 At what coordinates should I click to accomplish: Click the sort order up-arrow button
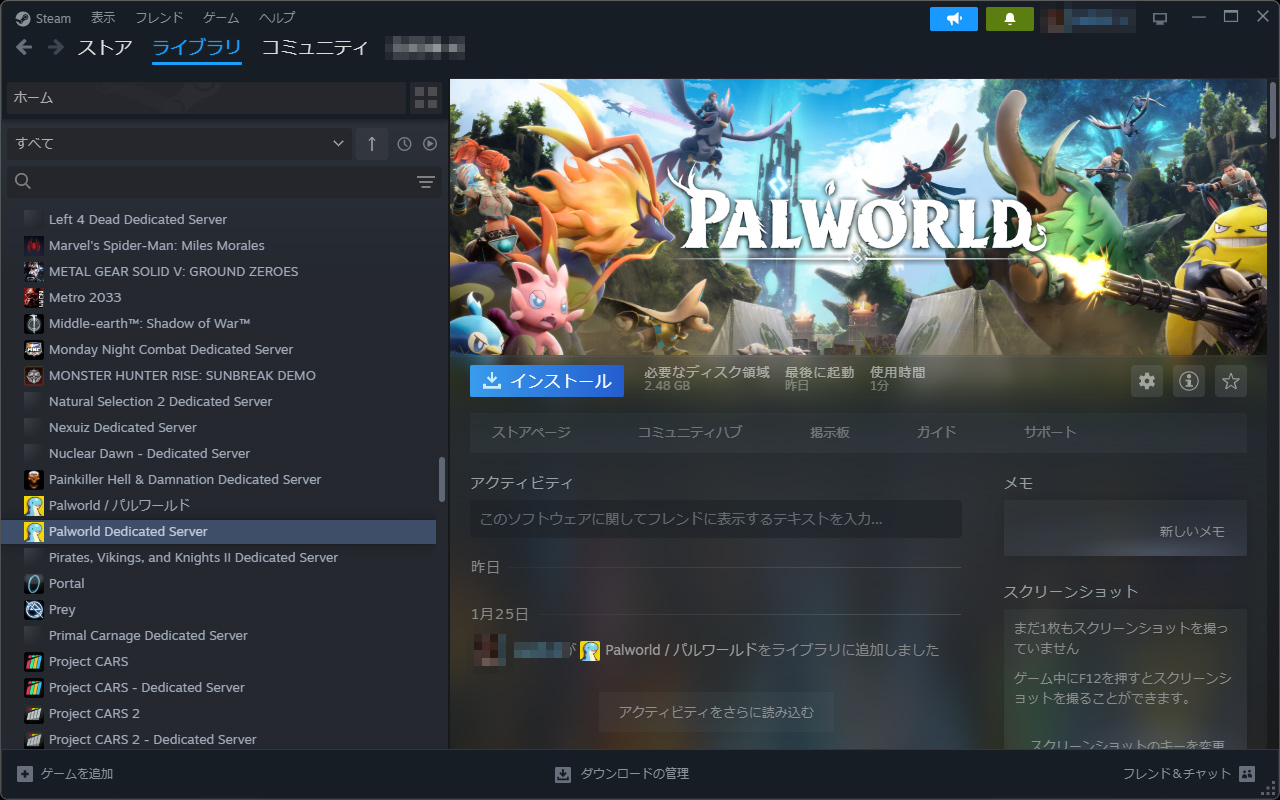(x=372, y=144)
